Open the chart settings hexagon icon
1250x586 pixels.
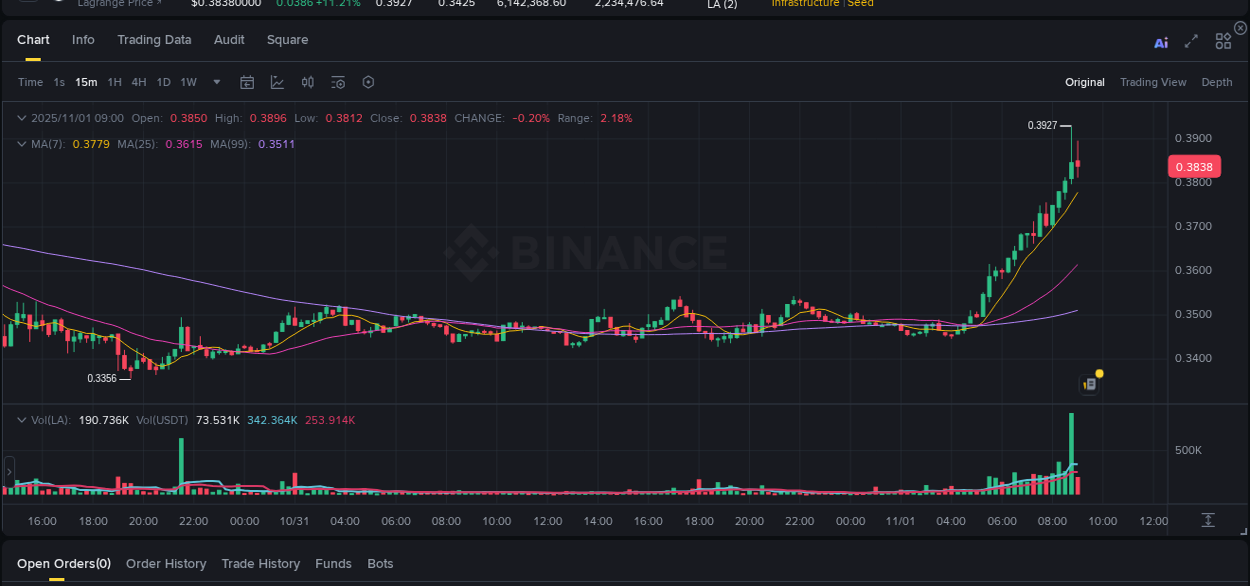(368, 82)
